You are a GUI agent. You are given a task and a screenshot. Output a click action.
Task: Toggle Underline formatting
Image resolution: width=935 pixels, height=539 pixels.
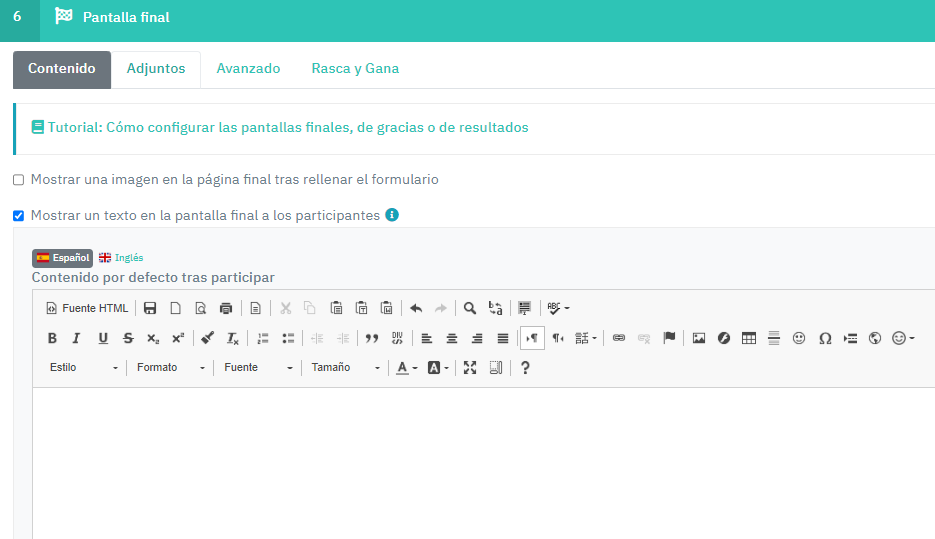pyautogui.click(x=103, y=338)
